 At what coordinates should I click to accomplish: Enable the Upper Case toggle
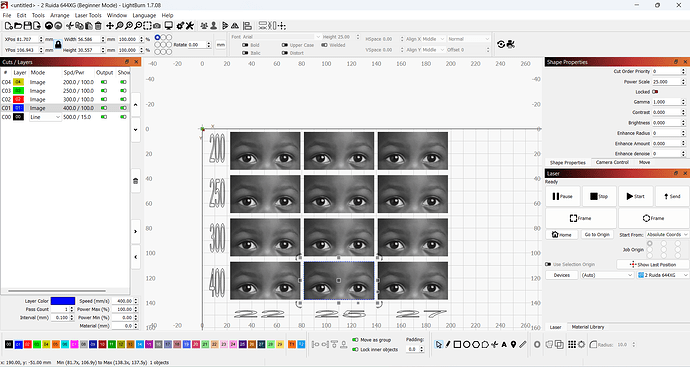click(x=285, y=45)
